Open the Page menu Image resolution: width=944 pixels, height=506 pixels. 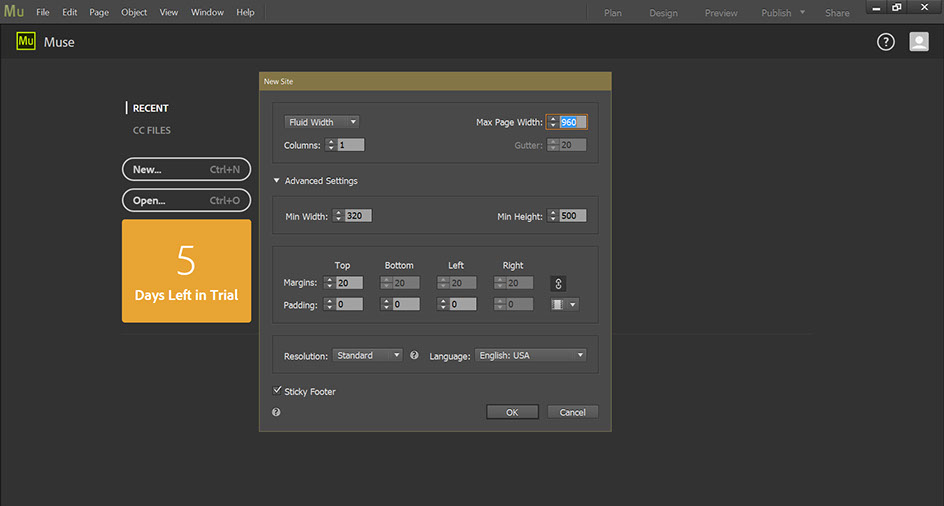(99, 12)
